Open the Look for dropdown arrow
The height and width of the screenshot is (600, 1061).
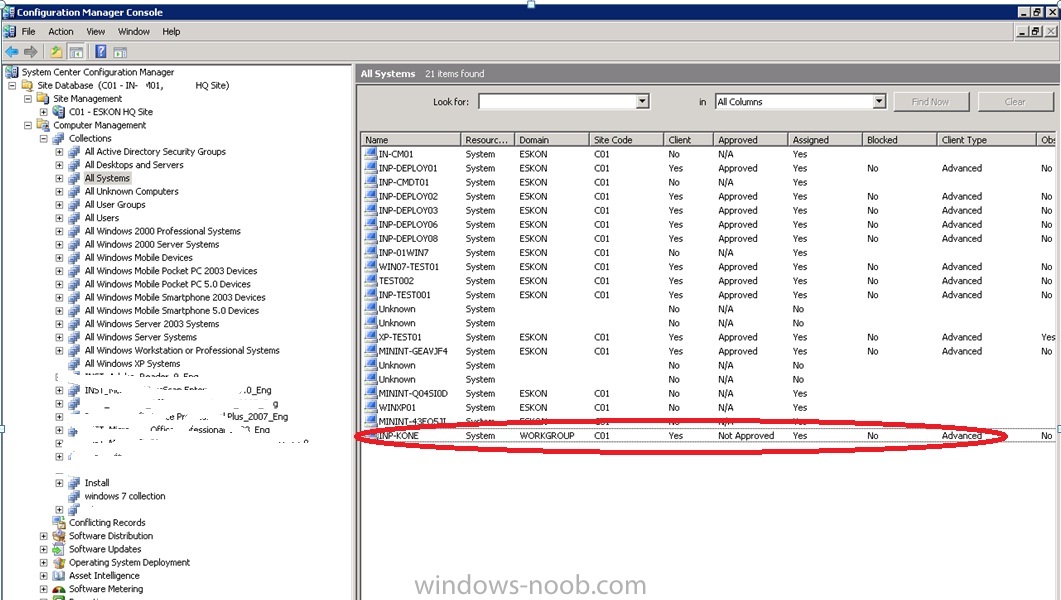tap(643, 101)
